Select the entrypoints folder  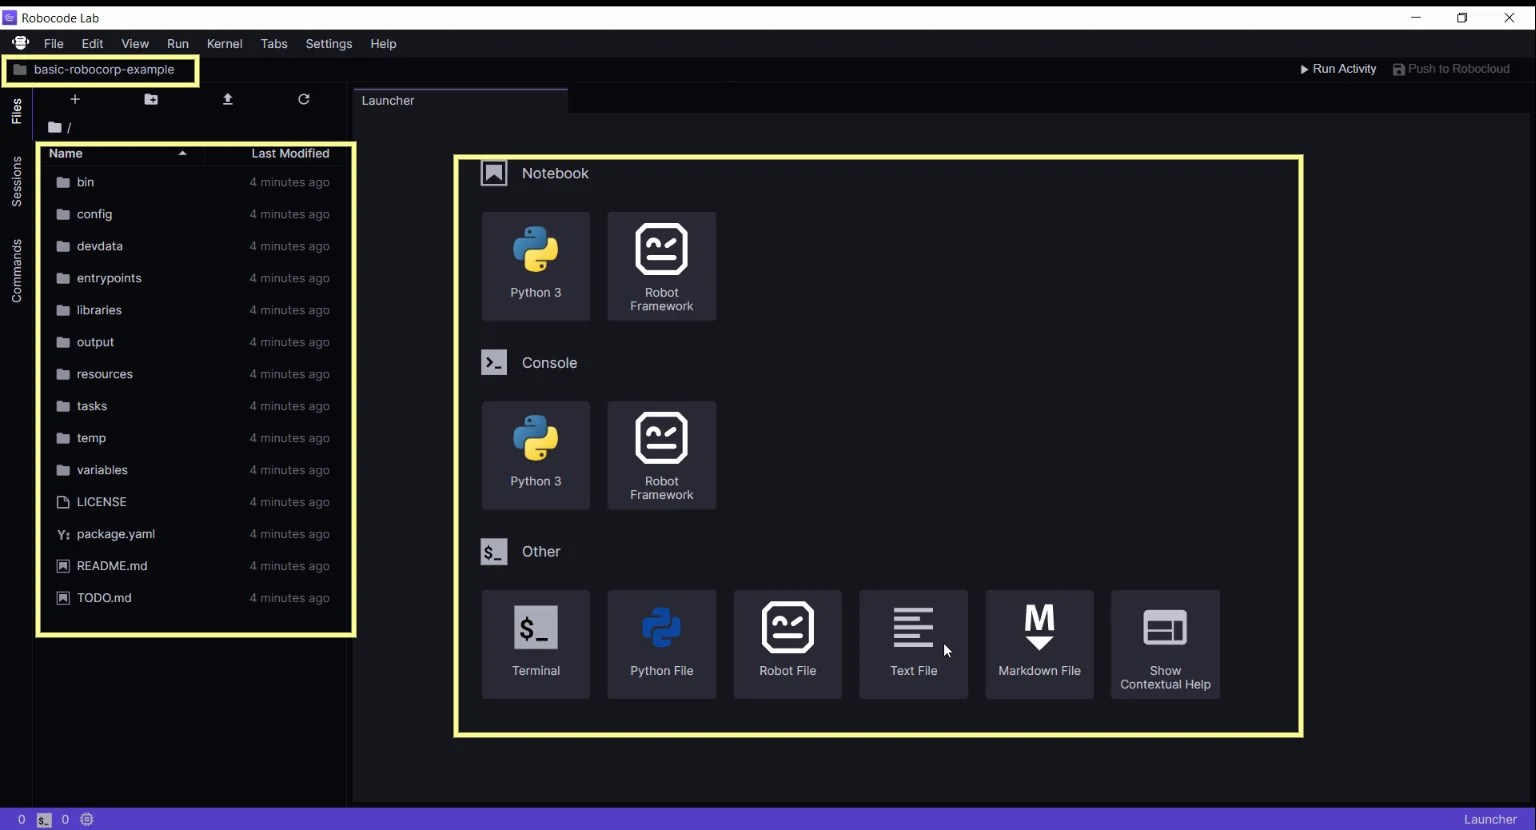point(195,278)
